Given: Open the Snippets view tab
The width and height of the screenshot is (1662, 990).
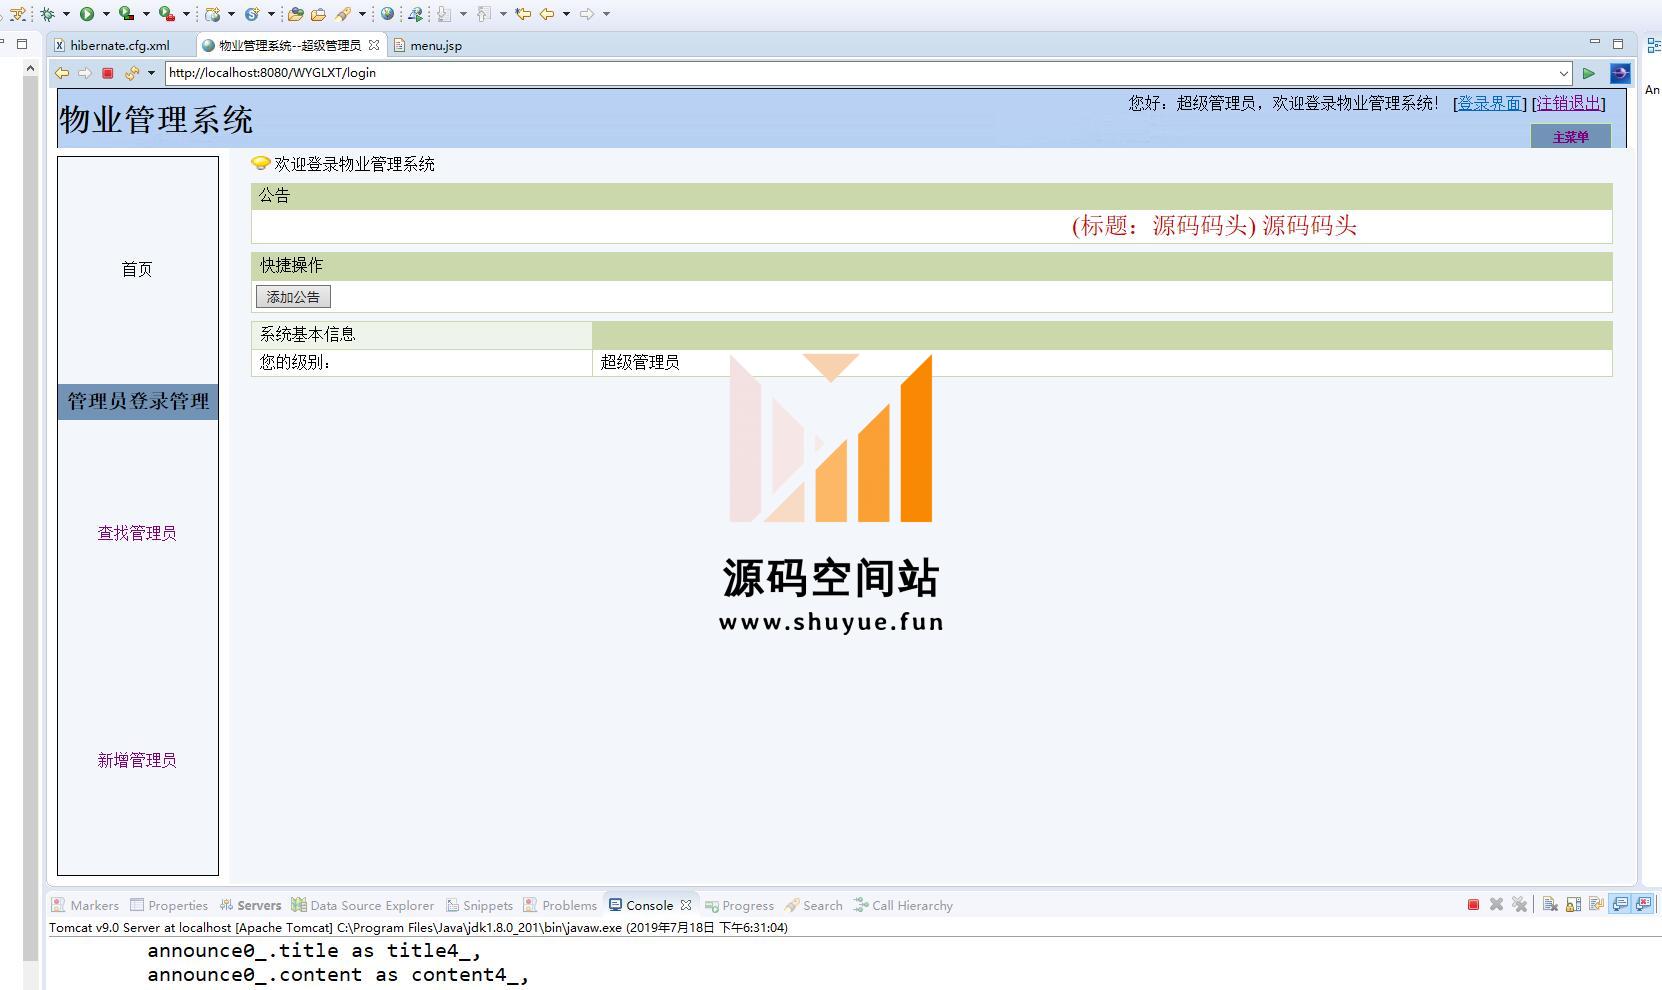Looking at the screenshot, I should 479,905.
